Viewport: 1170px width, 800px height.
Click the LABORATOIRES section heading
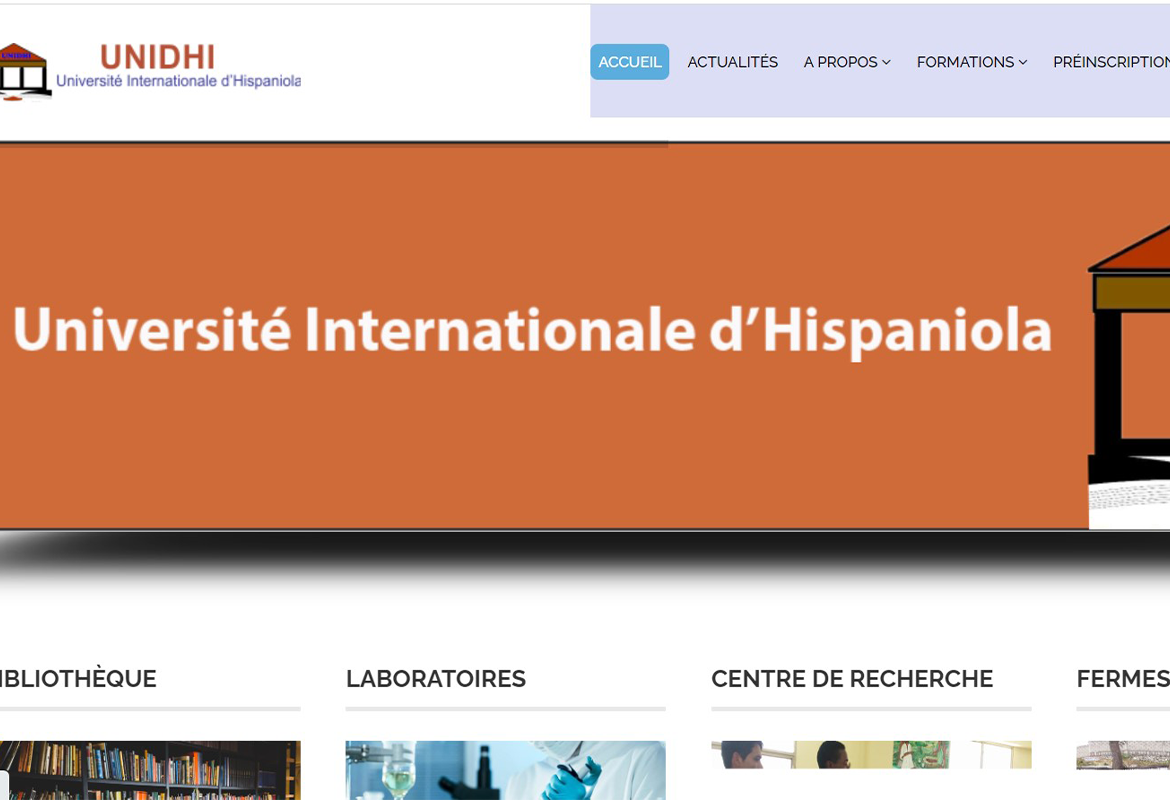pyautogui.click(x=436, y=678)
